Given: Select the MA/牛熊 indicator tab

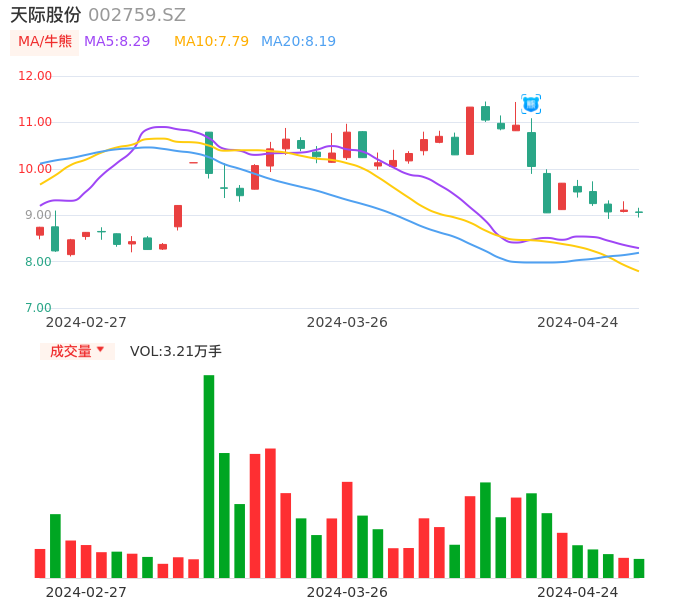Looking at the screenshot, I should point(45,42).
